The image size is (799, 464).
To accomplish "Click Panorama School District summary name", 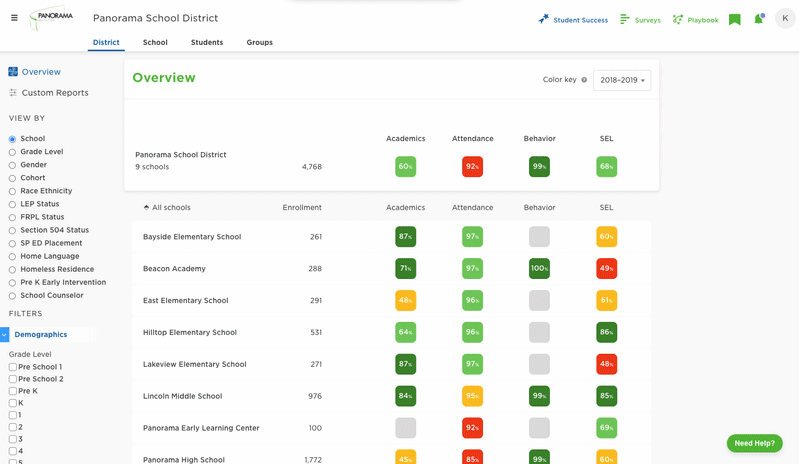I will coord(181,155).
